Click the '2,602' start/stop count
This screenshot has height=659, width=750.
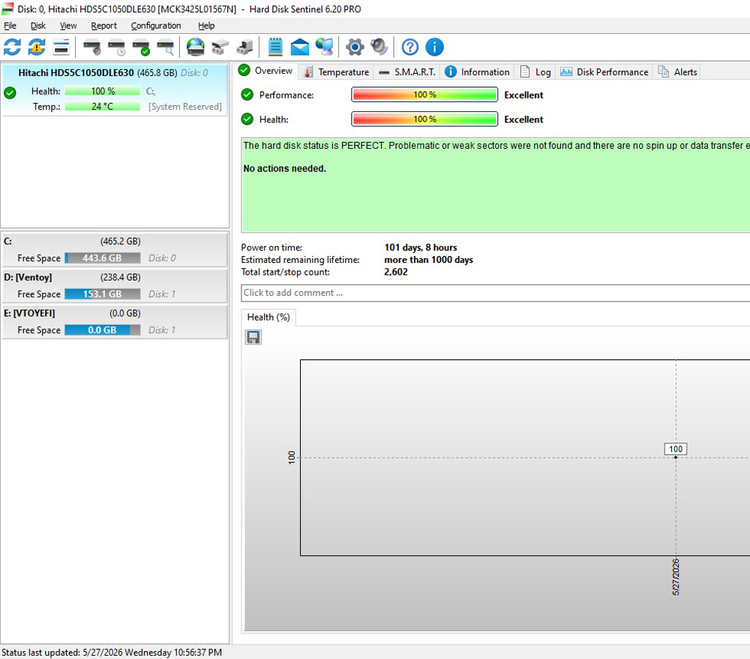pos(396,272)
